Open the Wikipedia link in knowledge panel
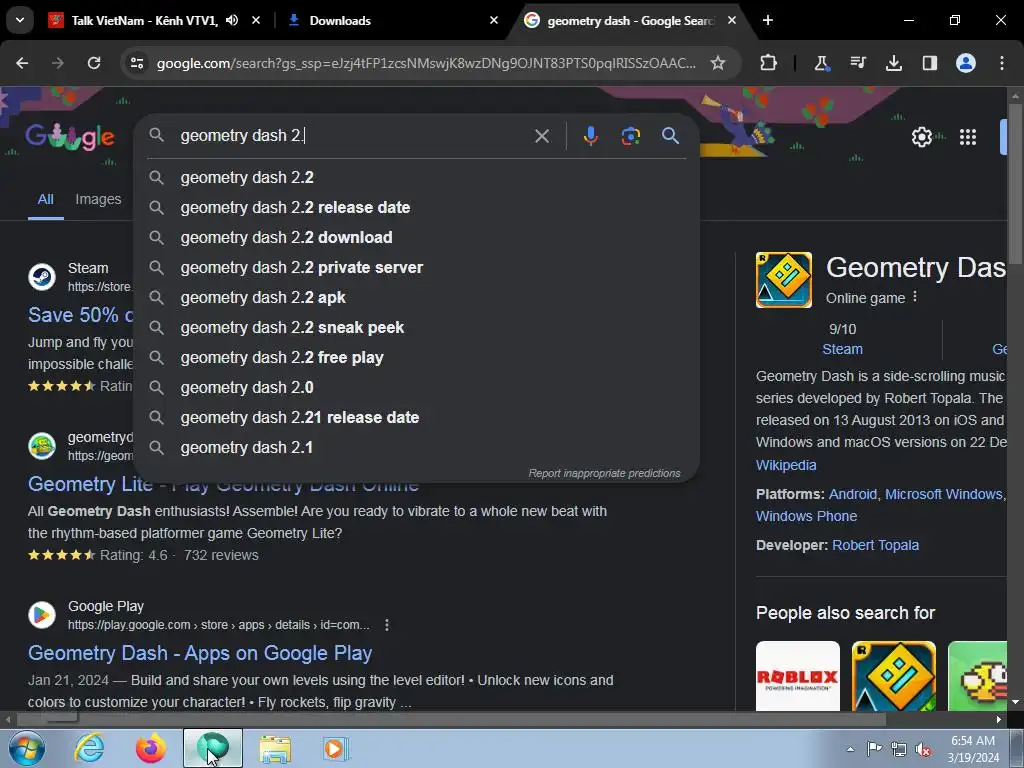The image size is (1024, 768). pyautogui.click(x=786, y=465)
